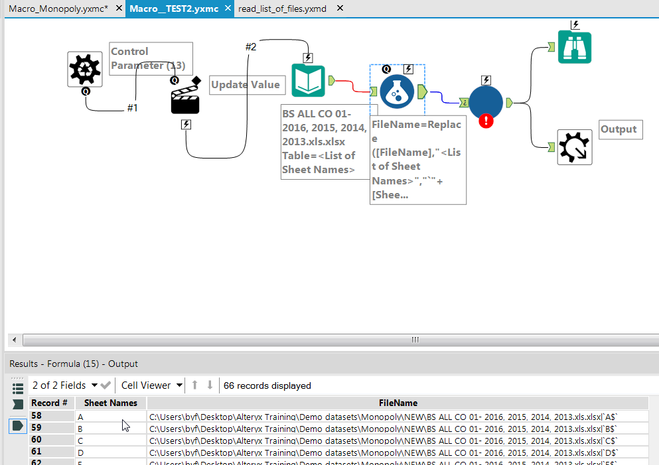The image size is (659, 465).
Task: Click the Sheet Names column header
Action: 111,403
